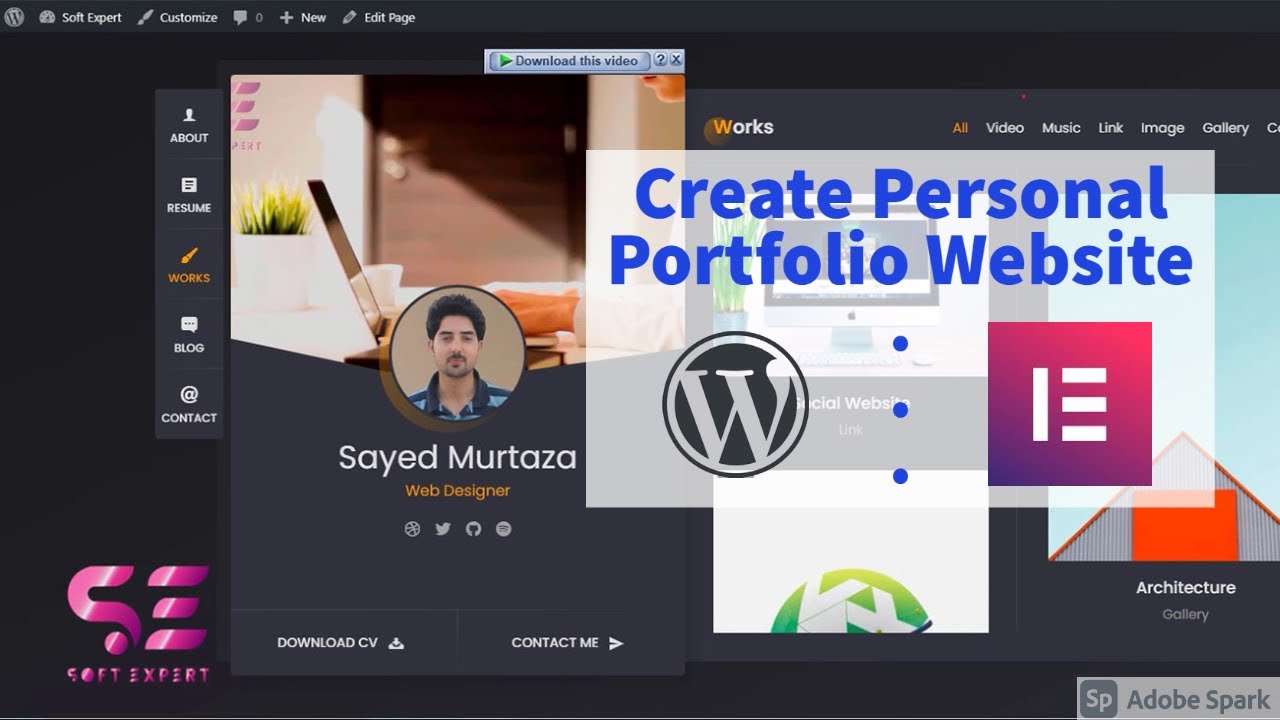The width and height of the screenshot is (1280, 720).
Task: Click the Spotify social icon
Action: tap(504, 529)
